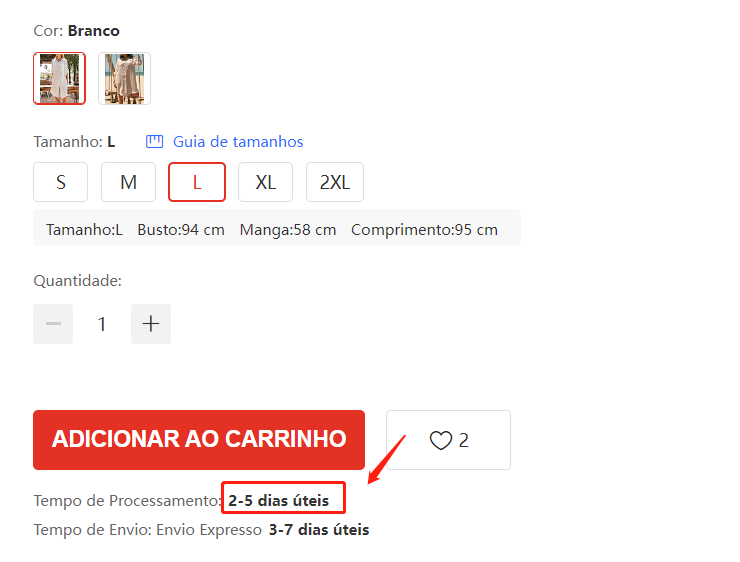This screenshot has width=740, height=562.
Task: Click the Tempo de Processamento label
Action: tap(127, 500)
